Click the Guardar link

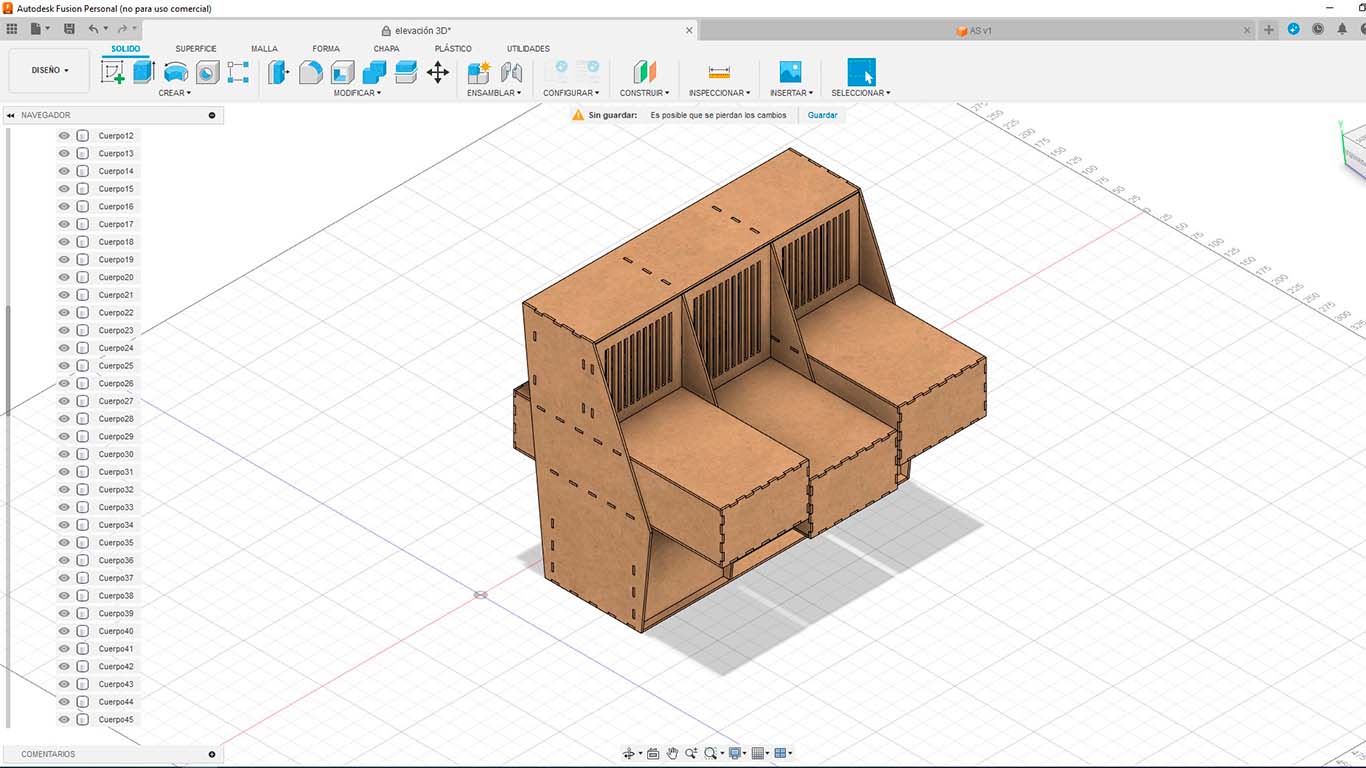(x=823, y=115)
